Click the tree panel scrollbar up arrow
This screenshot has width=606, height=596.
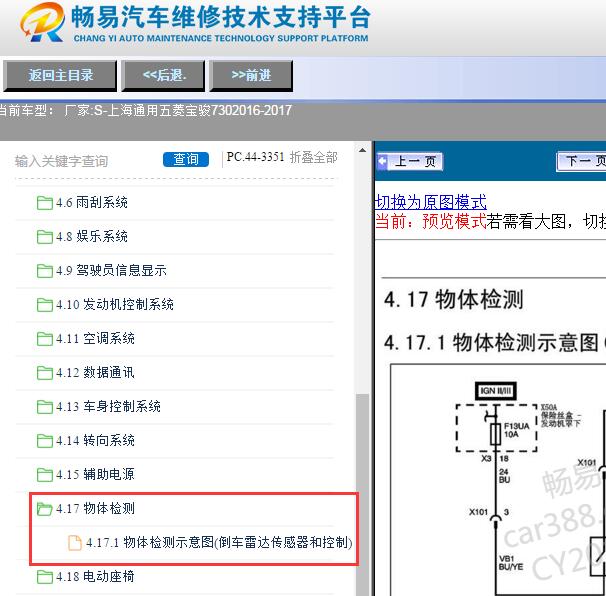click(x=362, y=150)
